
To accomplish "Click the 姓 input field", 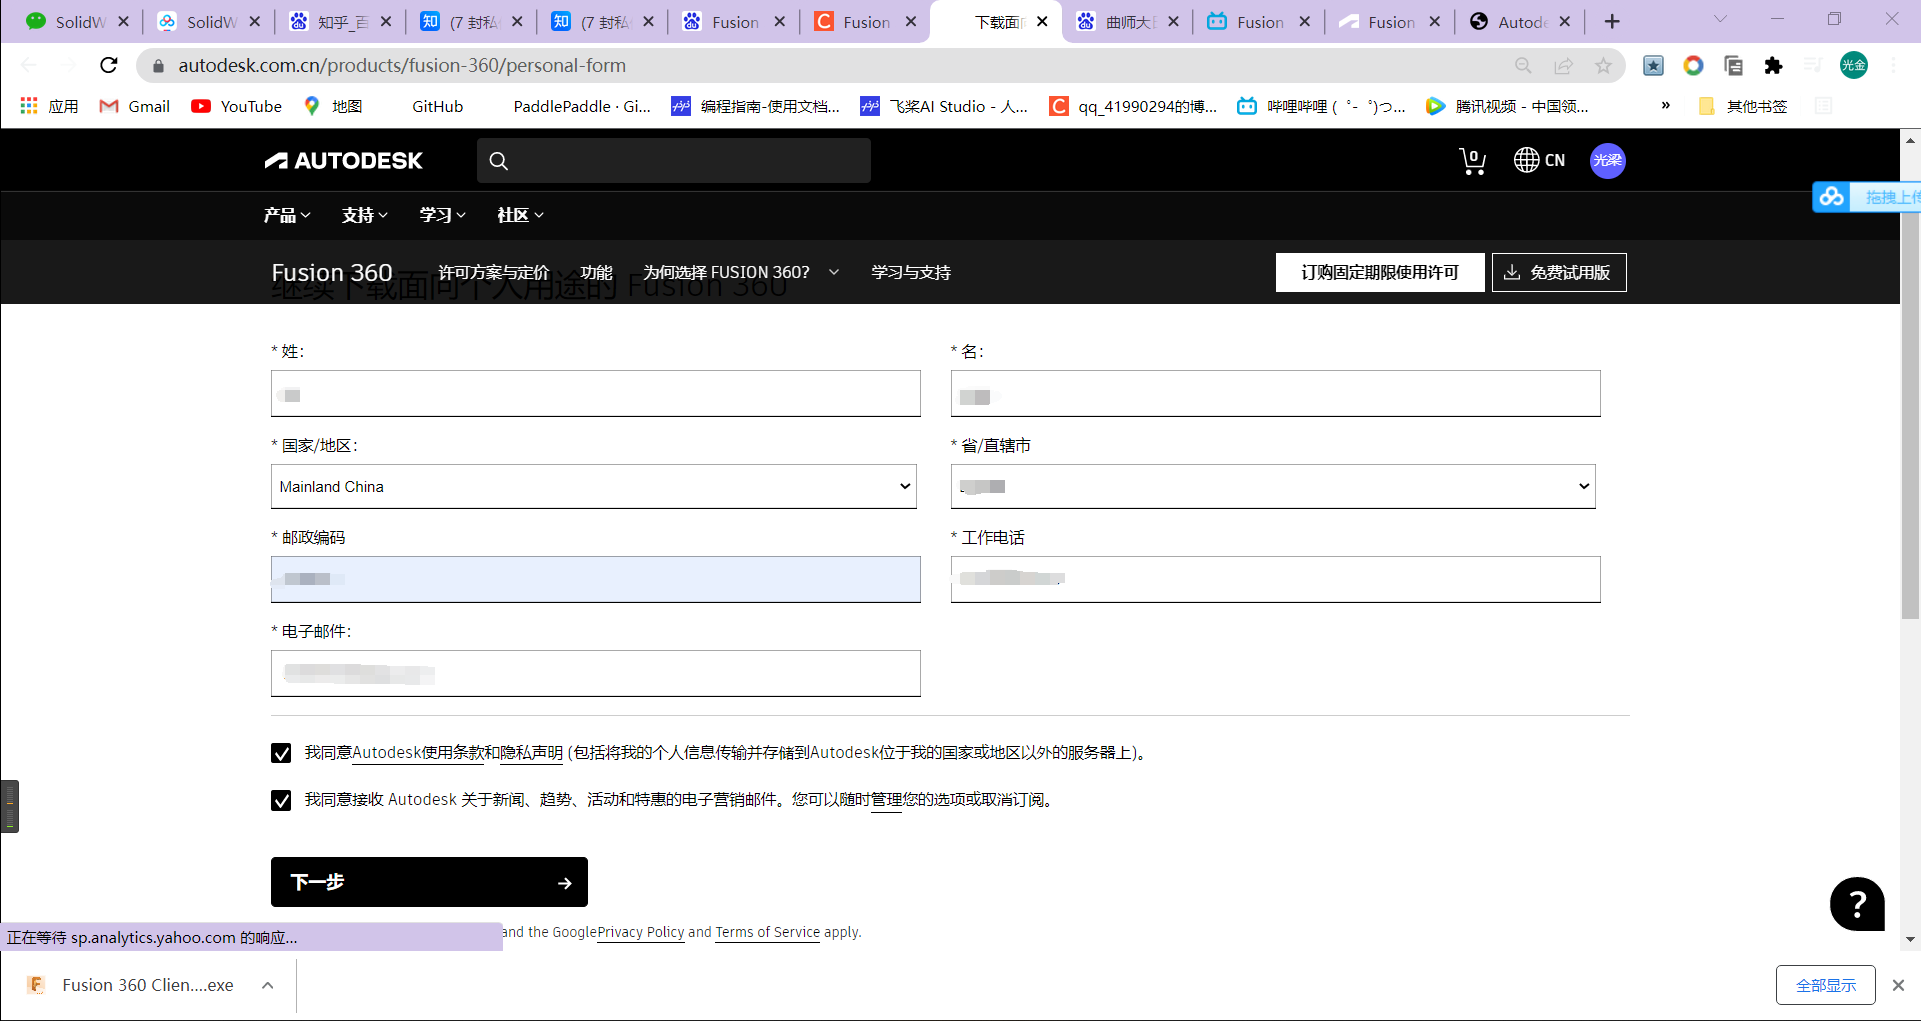I will point(595,394).
